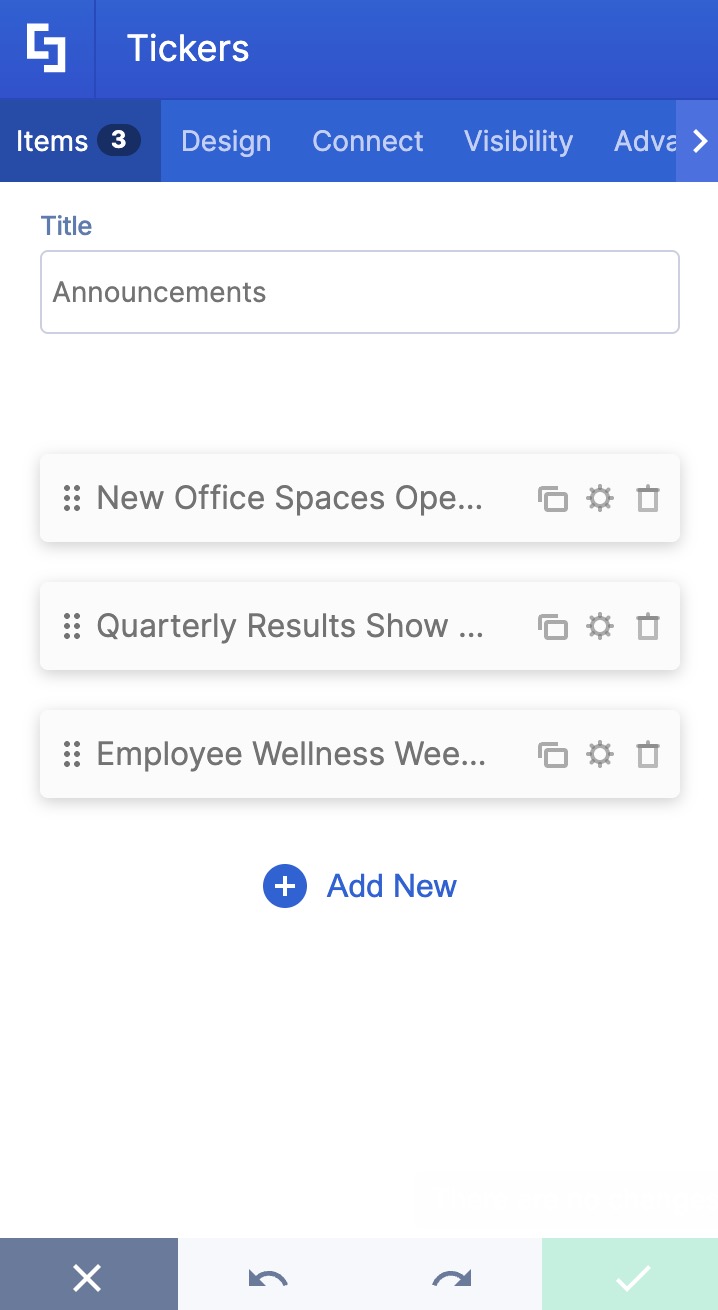Screen dimensions: 718x1310
Task: Redo the last change
Action: click(x=449, y=1277)
